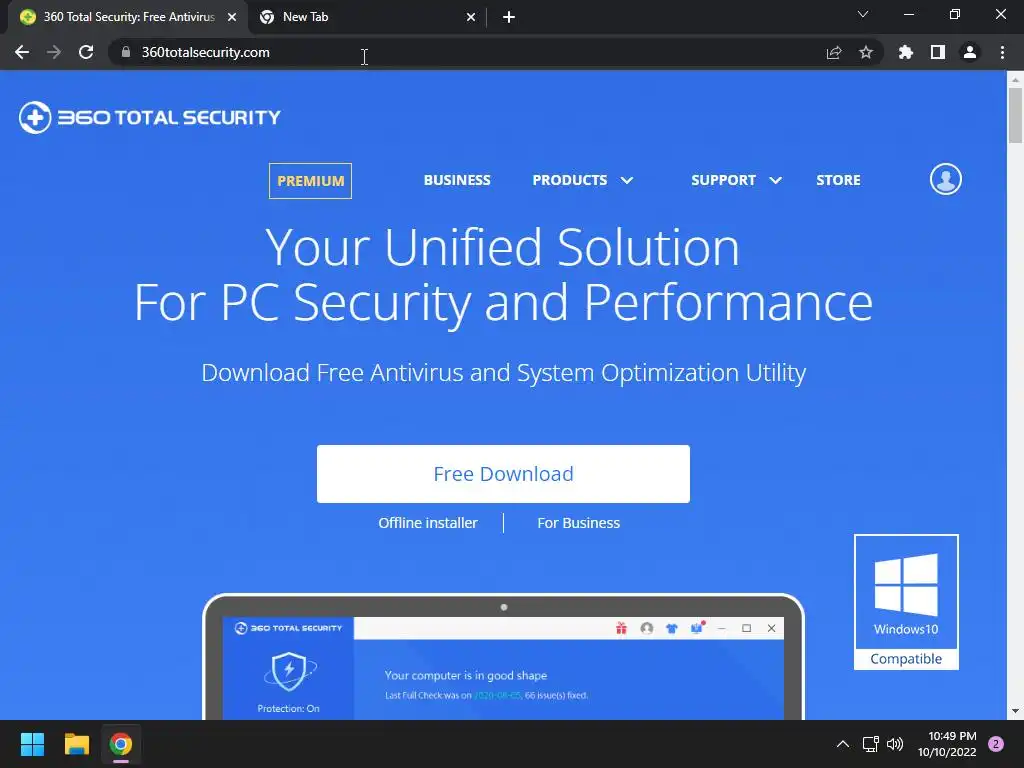
Task: Expand the PRODUCTS dropdown chevron
Action: tap(627, 180)
